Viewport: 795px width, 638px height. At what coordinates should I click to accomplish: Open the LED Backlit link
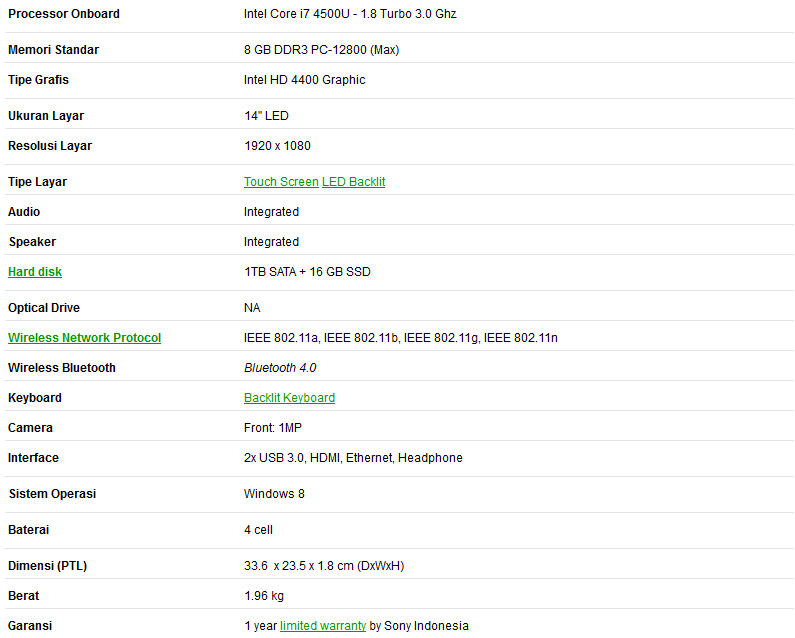[x=353, y=182]
